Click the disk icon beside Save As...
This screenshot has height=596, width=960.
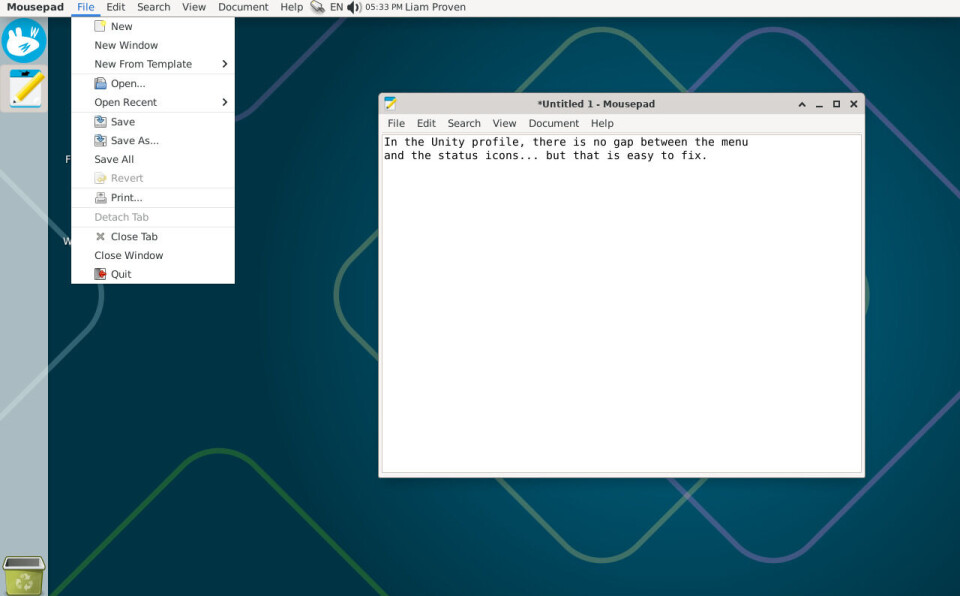point(100,141)
